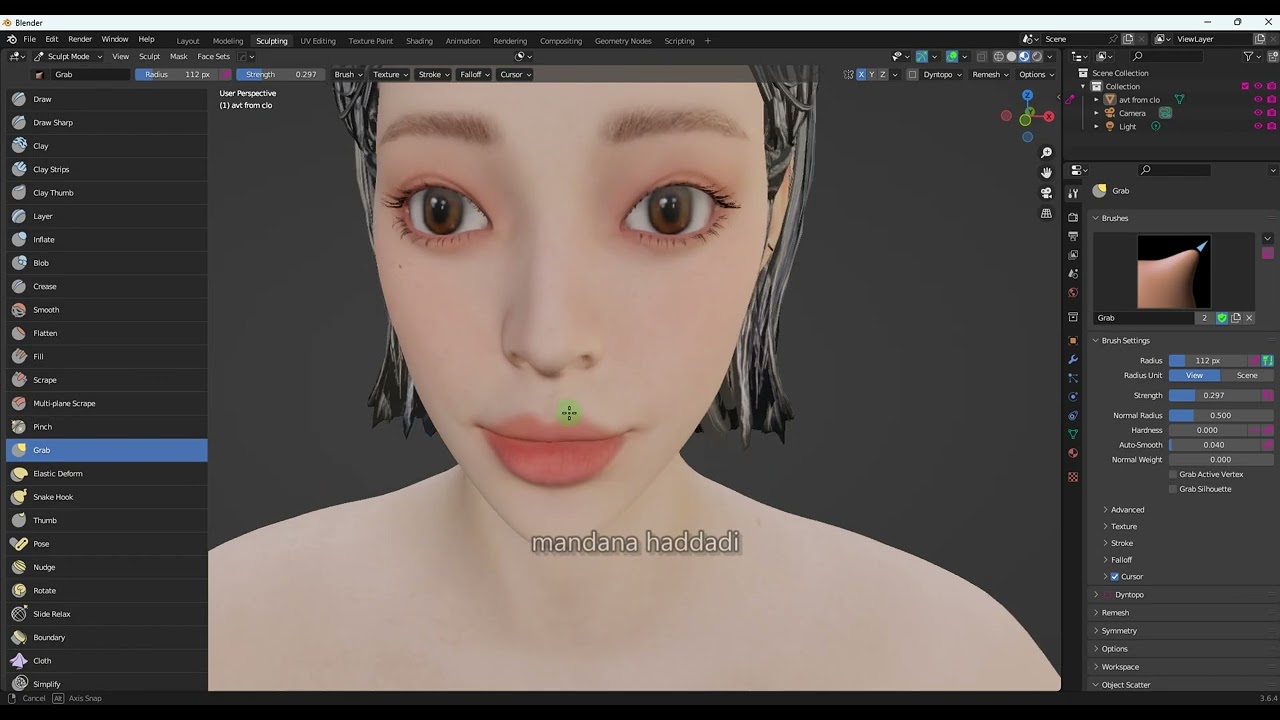Select the Multi-plane Scrape brush
This screenshot has height=720, width=1280.
click(x=106, y=403)
